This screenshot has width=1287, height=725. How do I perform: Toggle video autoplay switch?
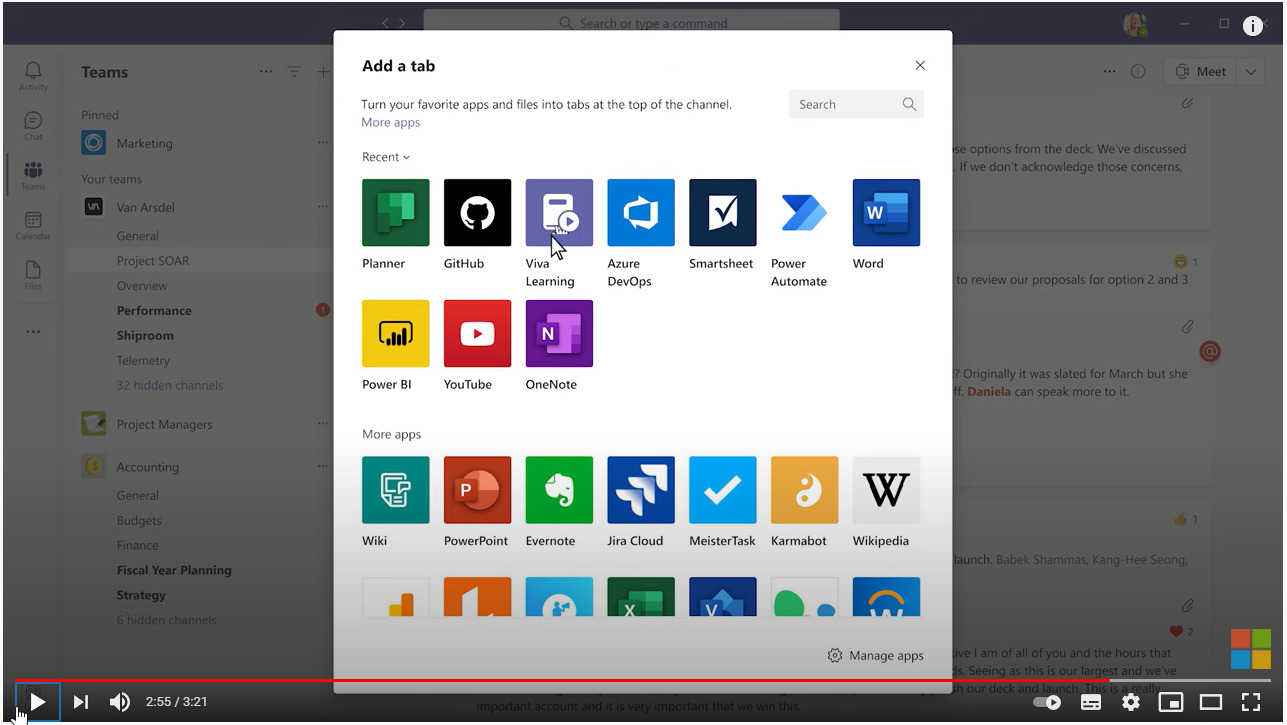(x=1047, y=702)
